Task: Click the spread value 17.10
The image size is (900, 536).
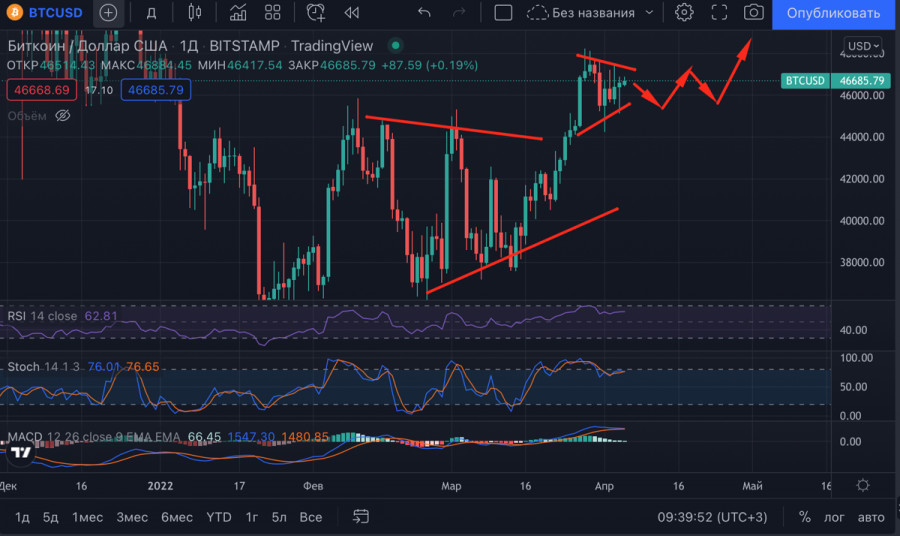Action: pos(99,90)
